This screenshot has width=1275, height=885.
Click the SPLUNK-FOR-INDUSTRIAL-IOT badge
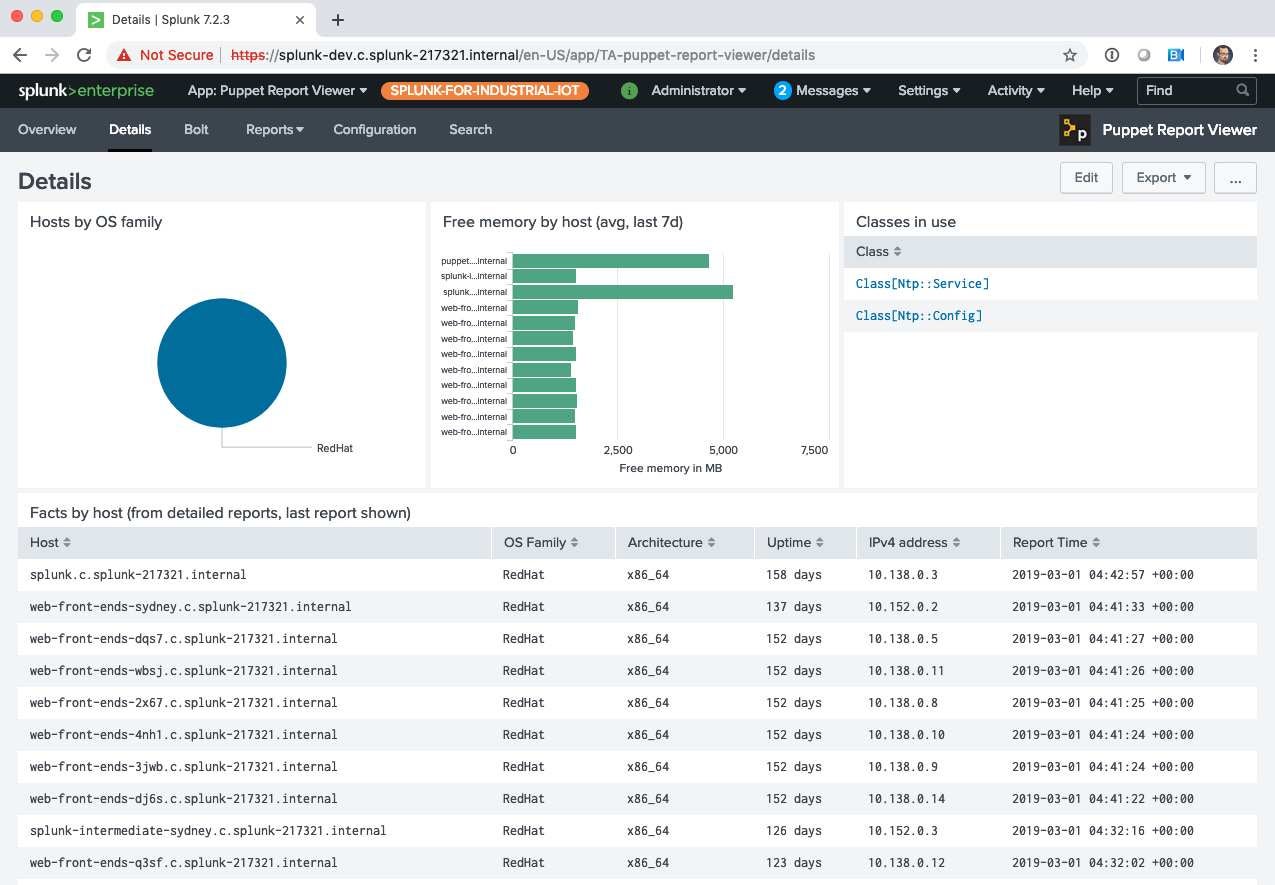tap(485, 90)
